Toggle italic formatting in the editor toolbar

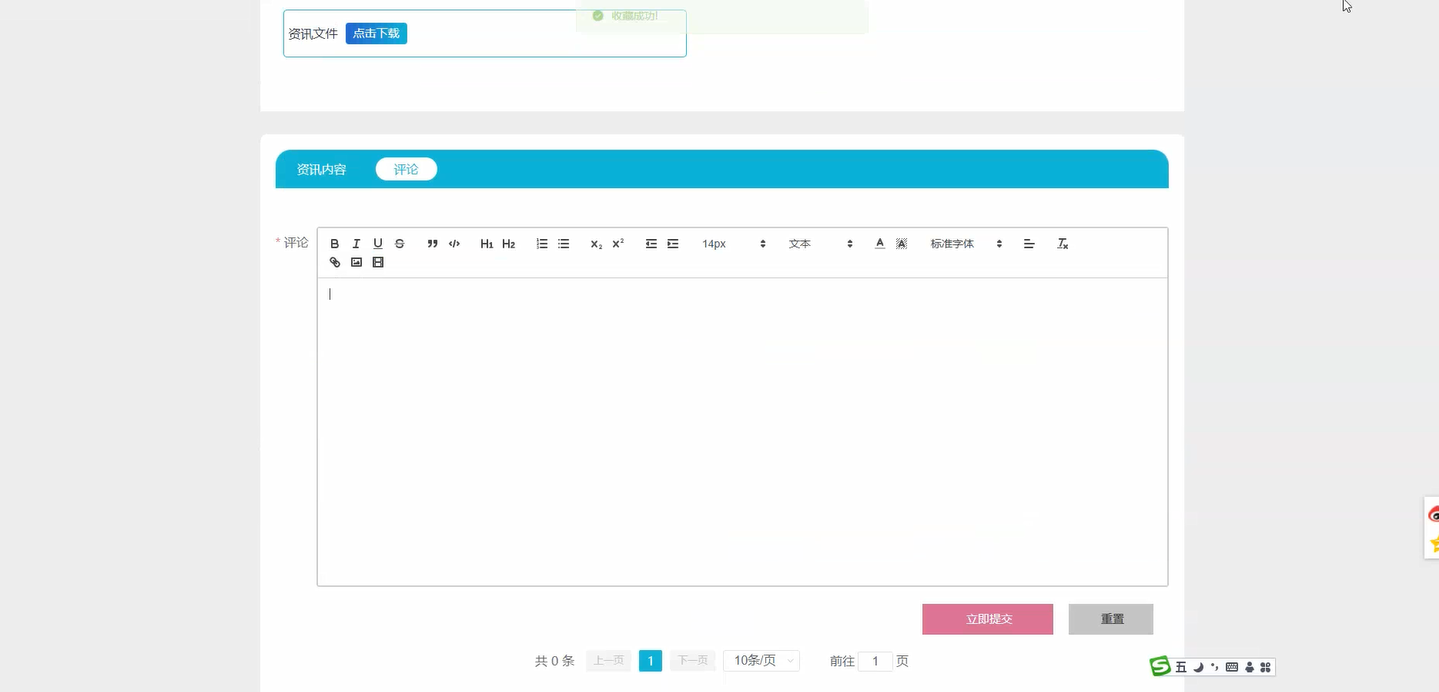coord(356,244)
